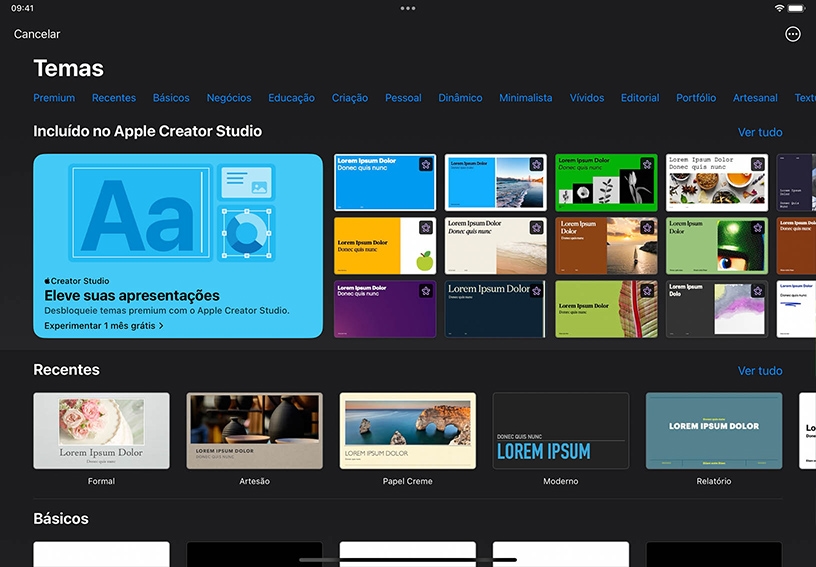Viewport: 816px width, 567px height.
Task: Open the more options ellipsis menu
Action: point(792,34)
